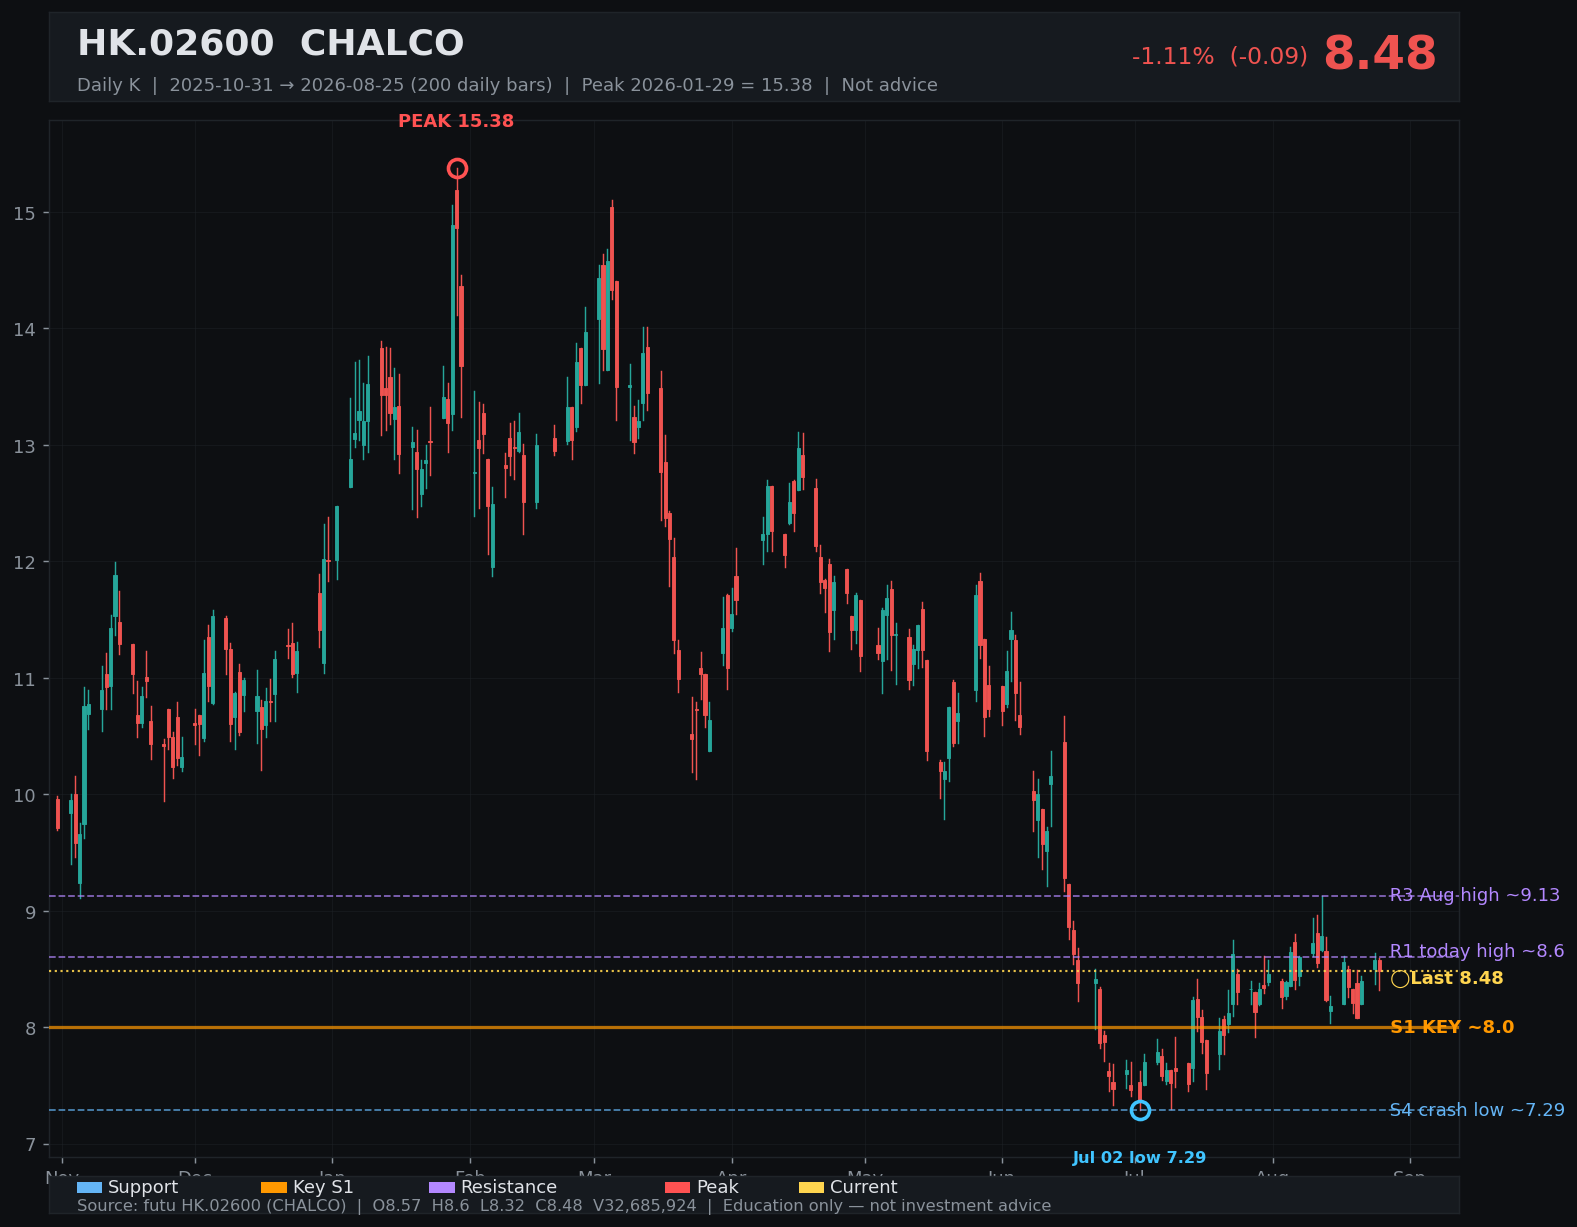The width and height of the screenshot is (1577, 1227).
Task: Click the y-axis value 7
Action: pos(30,1145)
